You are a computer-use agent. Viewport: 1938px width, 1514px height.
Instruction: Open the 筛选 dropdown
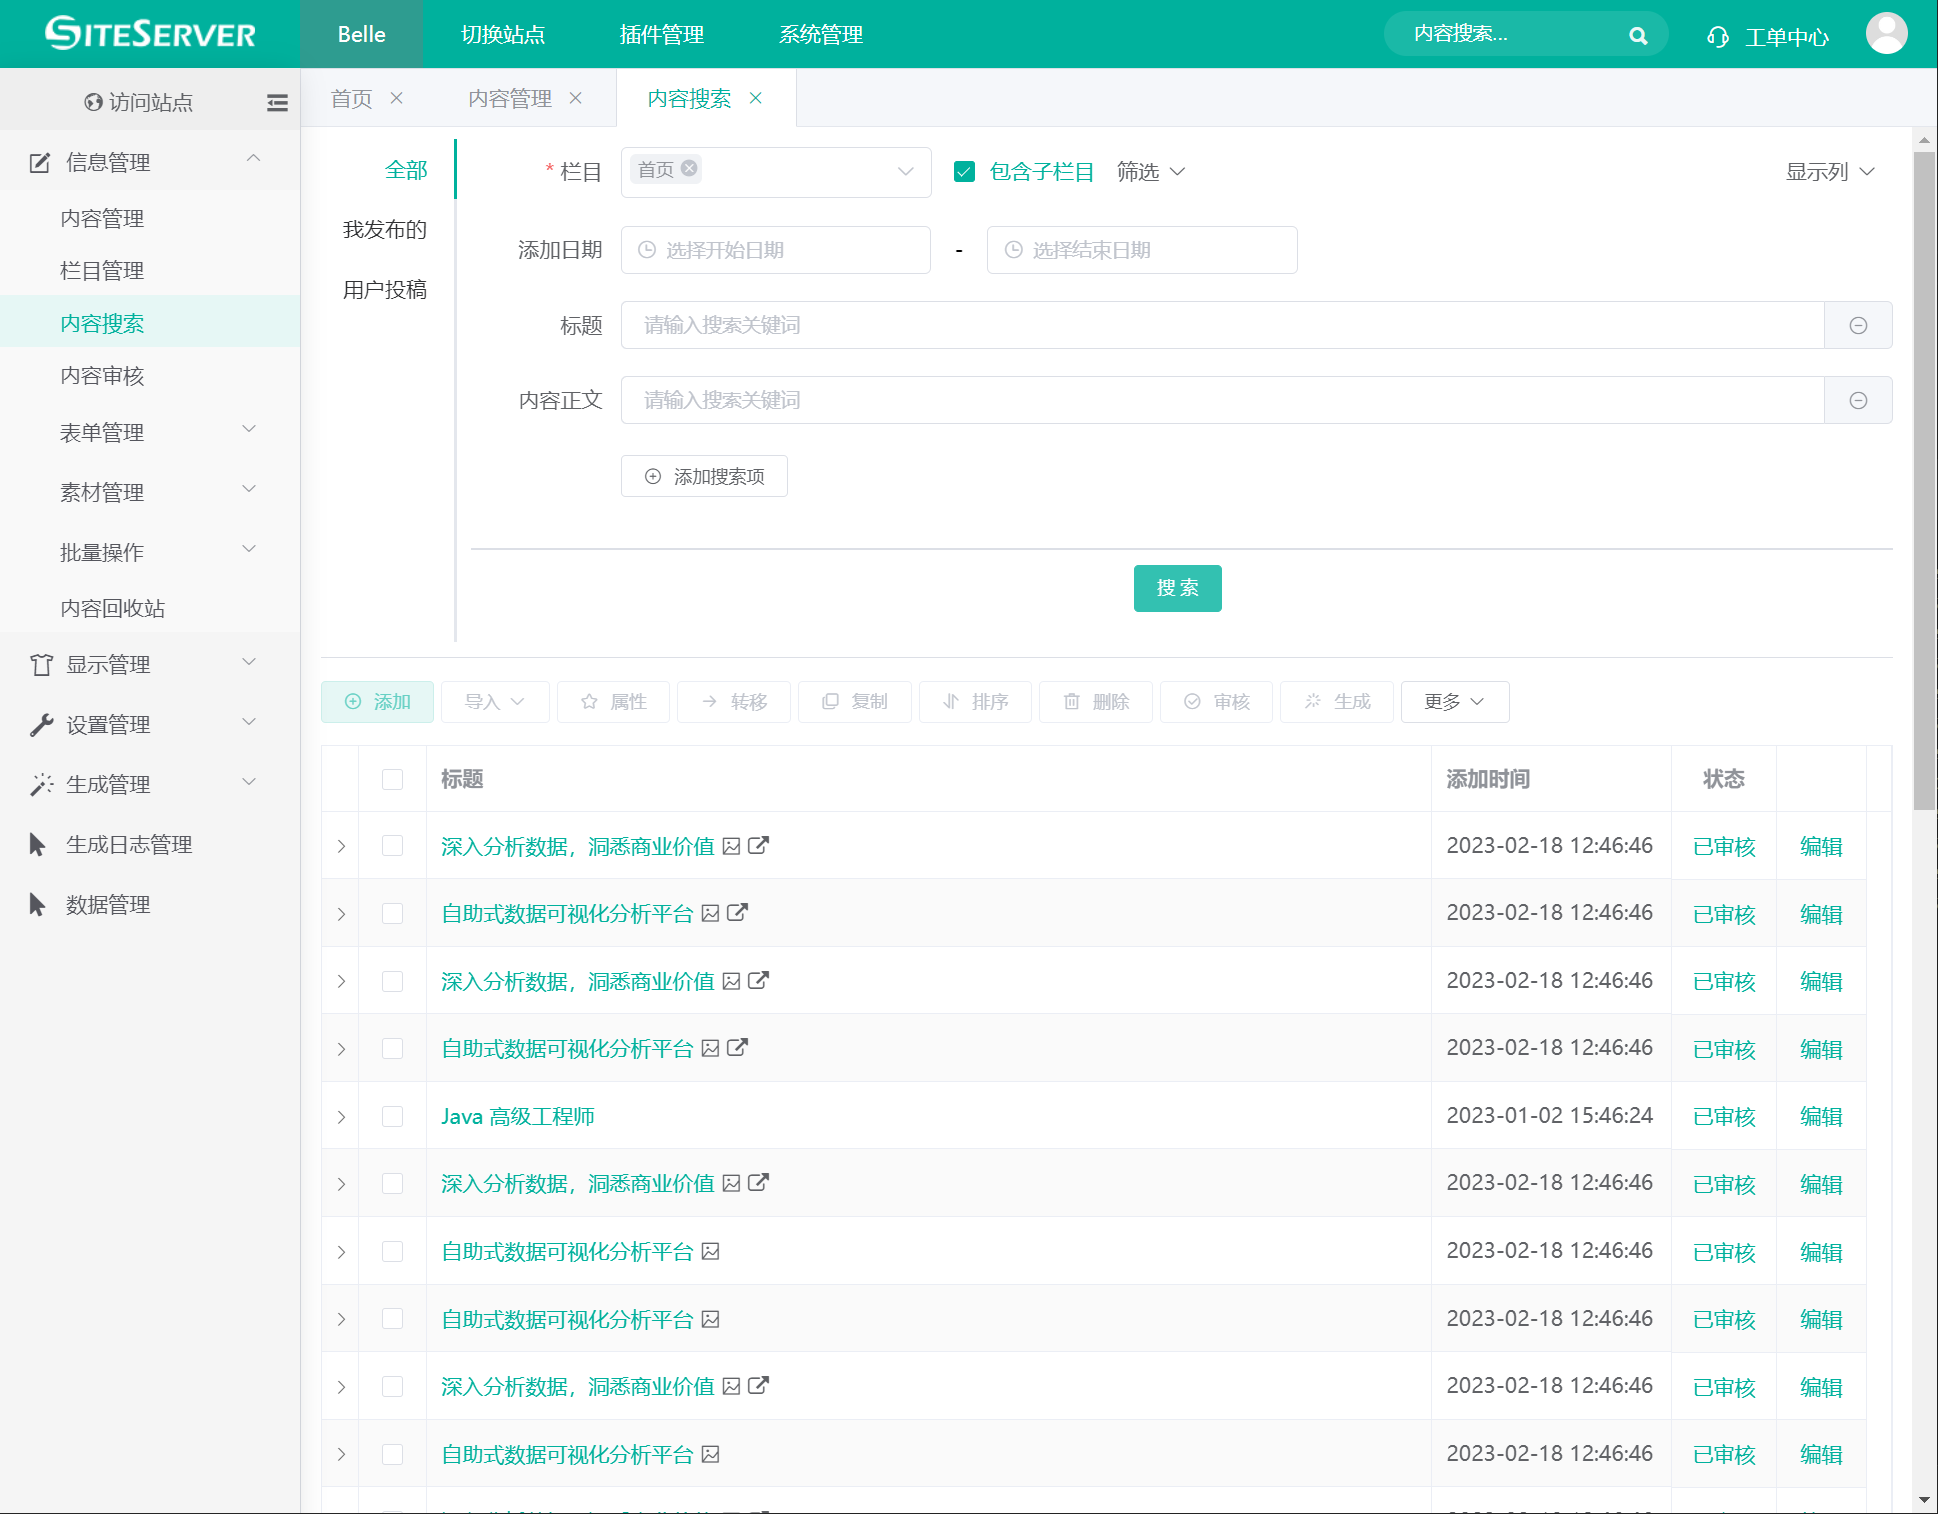[1150, 172]
